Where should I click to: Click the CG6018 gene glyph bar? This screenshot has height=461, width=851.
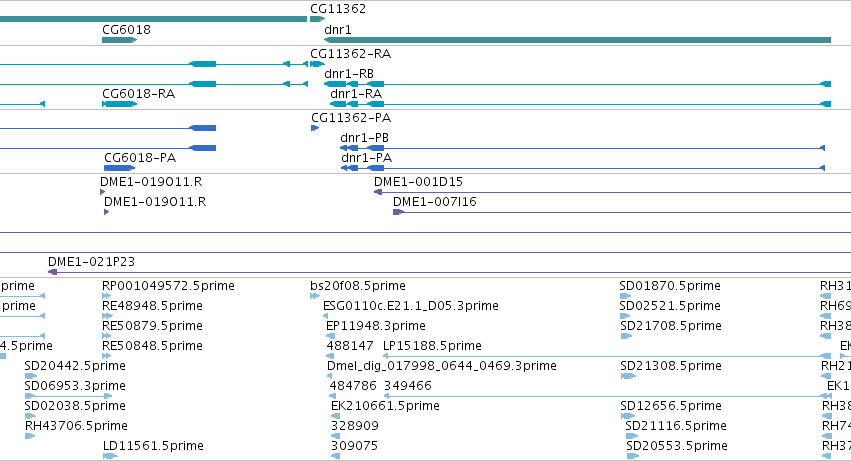119,40
